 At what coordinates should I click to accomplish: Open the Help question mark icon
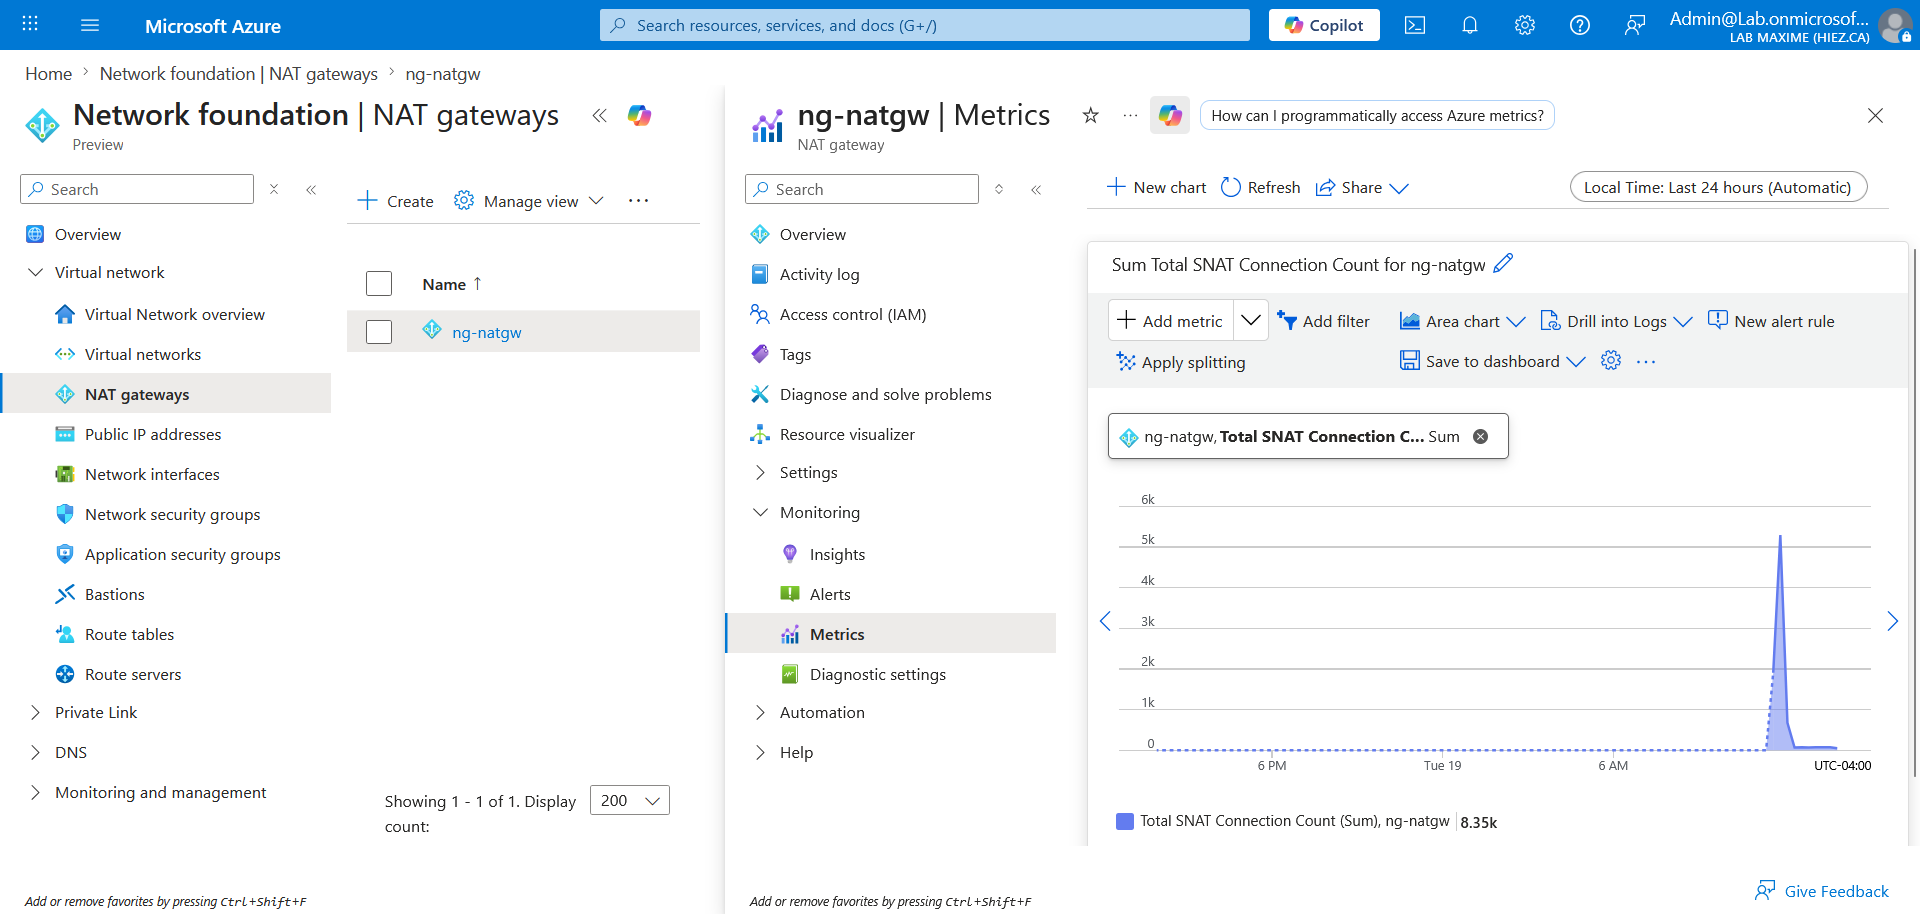click(x=1580, y=25)
